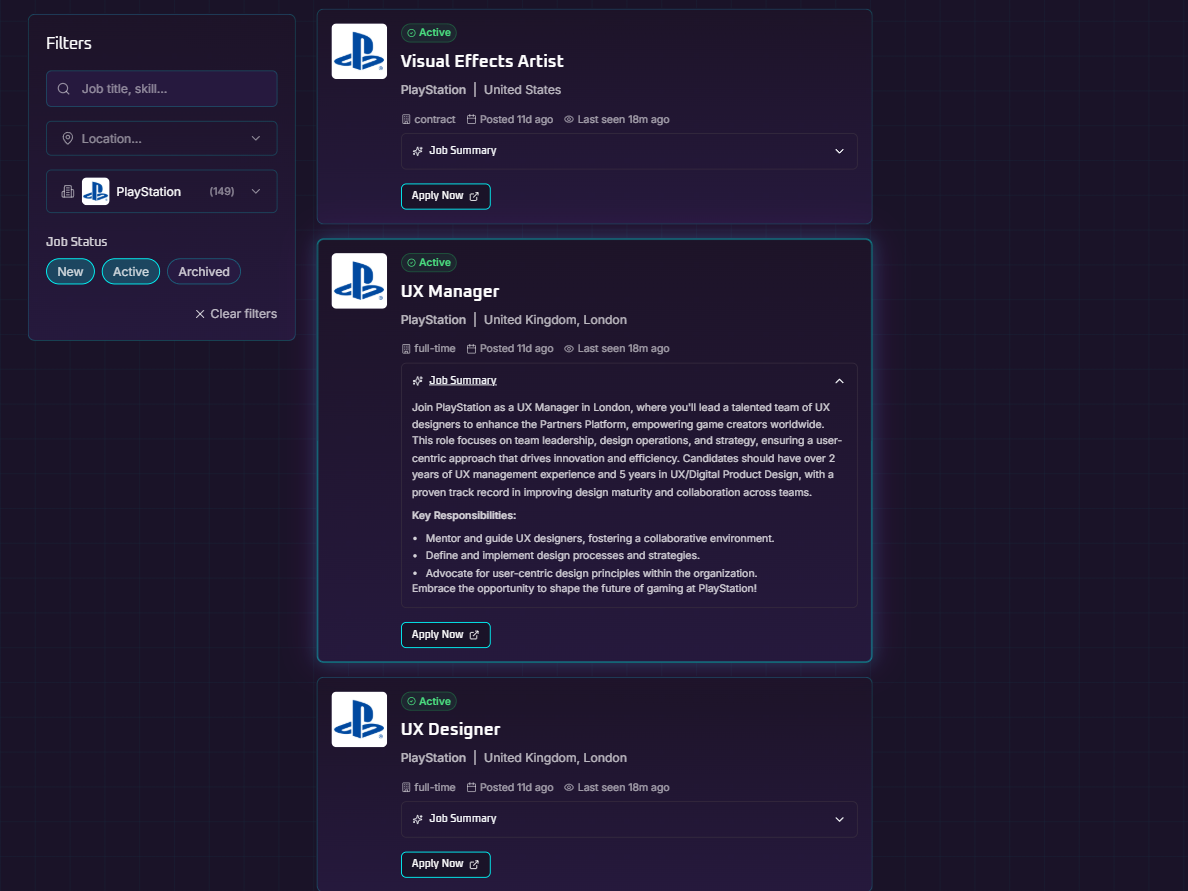Open the Visual Effects Artist job title

[x=482, y=61]
